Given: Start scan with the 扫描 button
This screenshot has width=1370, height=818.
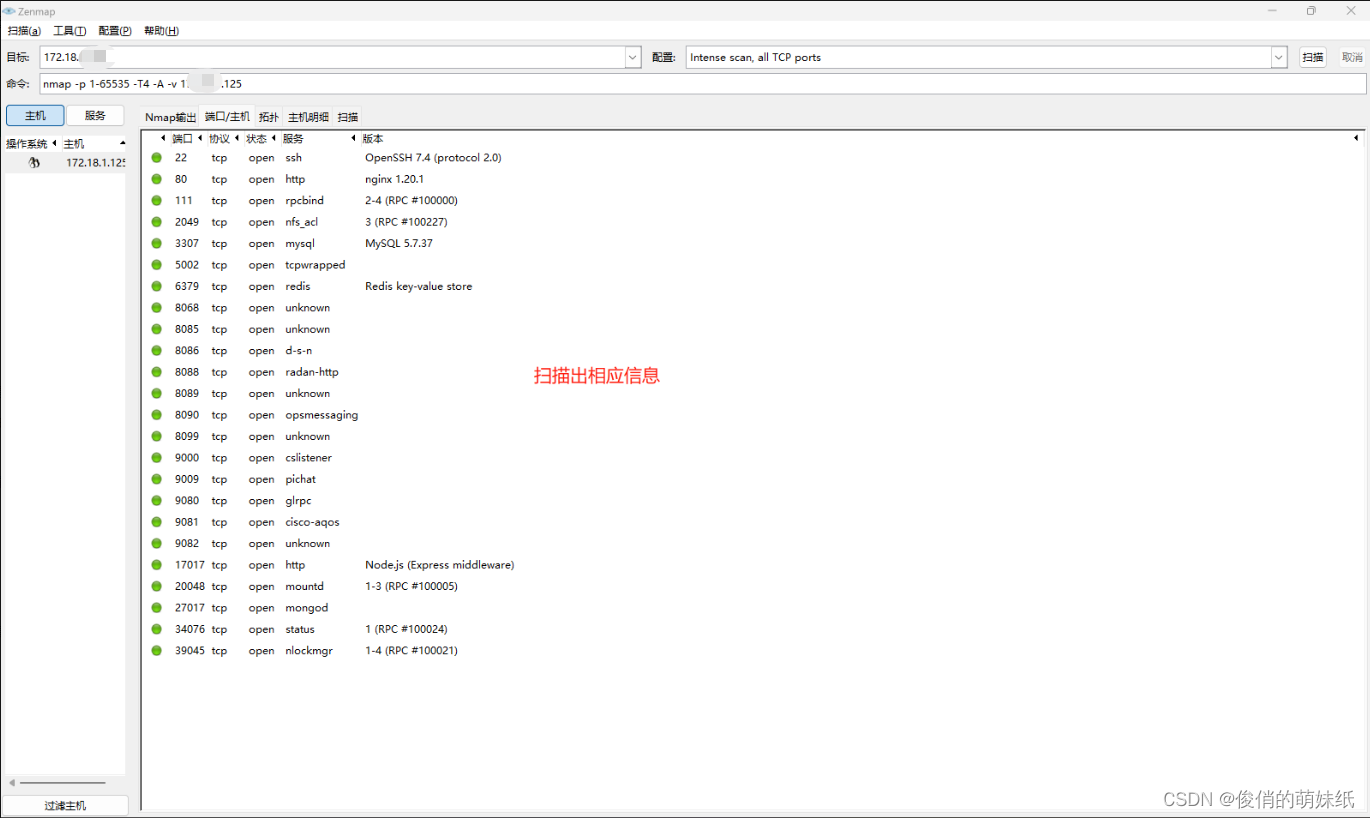Looking at the screenshot, I should 1313,58.
